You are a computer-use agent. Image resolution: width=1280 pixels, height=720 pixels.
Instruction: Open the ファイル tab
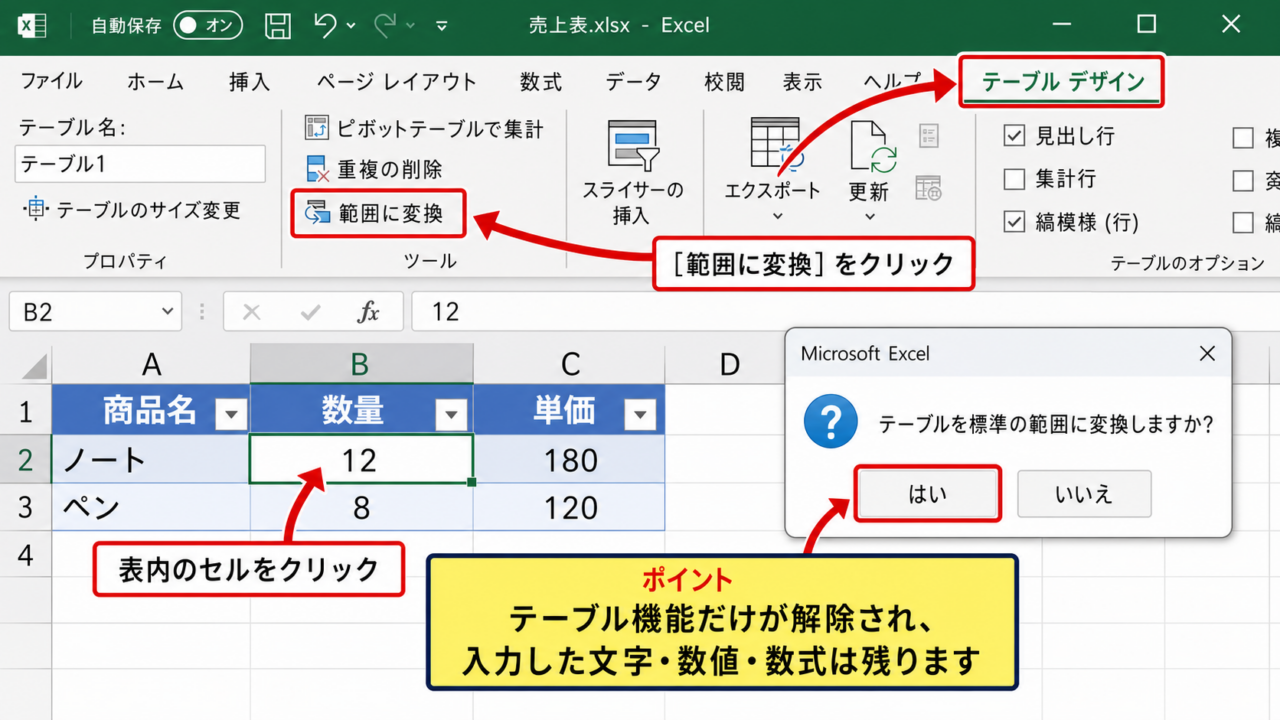(51, 82)
